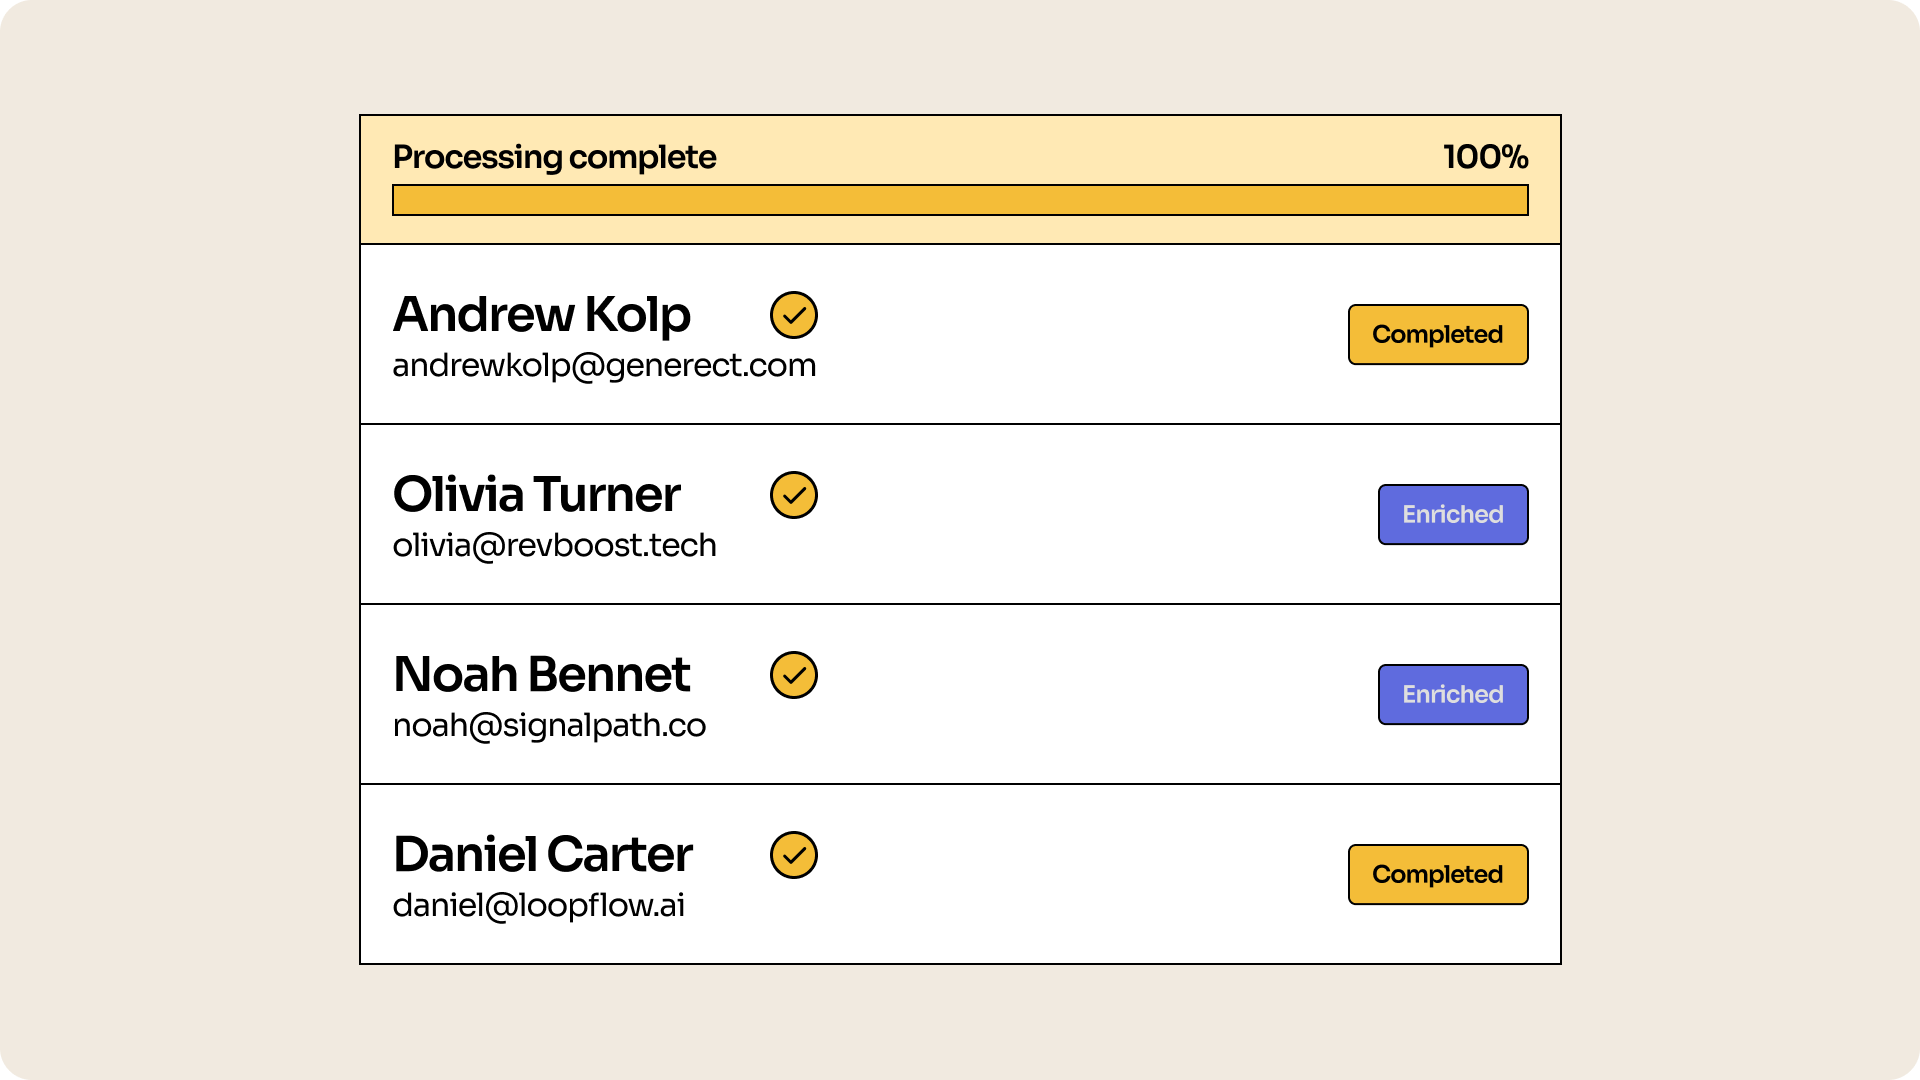Viewport: 1920px width, 1080px height.
Task: Open the daniel@loopflow.ai email address
Action: [x=538, y=906]
